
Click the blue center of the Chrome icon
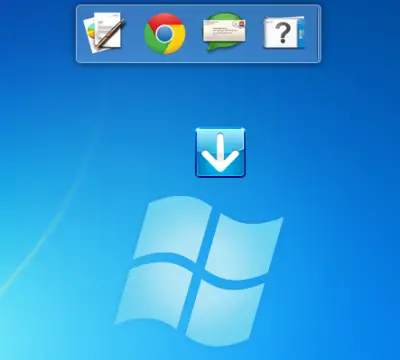(x=164, y=34)
